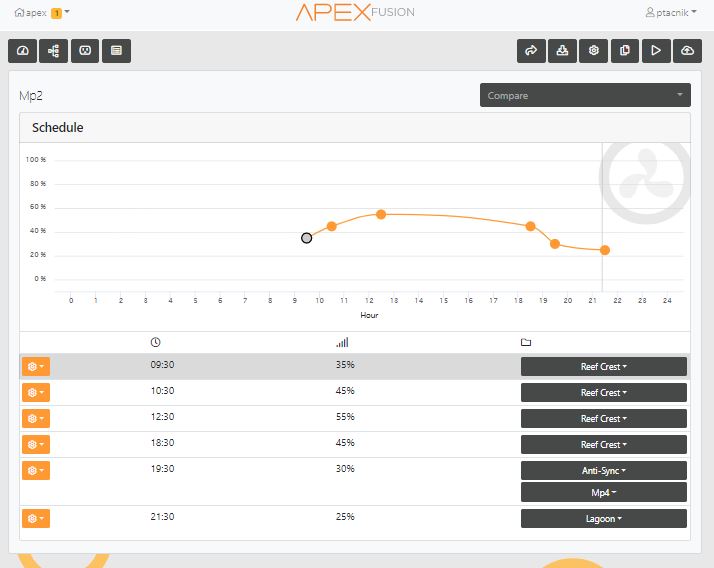Open gear menu for 21:30 row
This screenshot has height=568, width=714.
[36, 518]
